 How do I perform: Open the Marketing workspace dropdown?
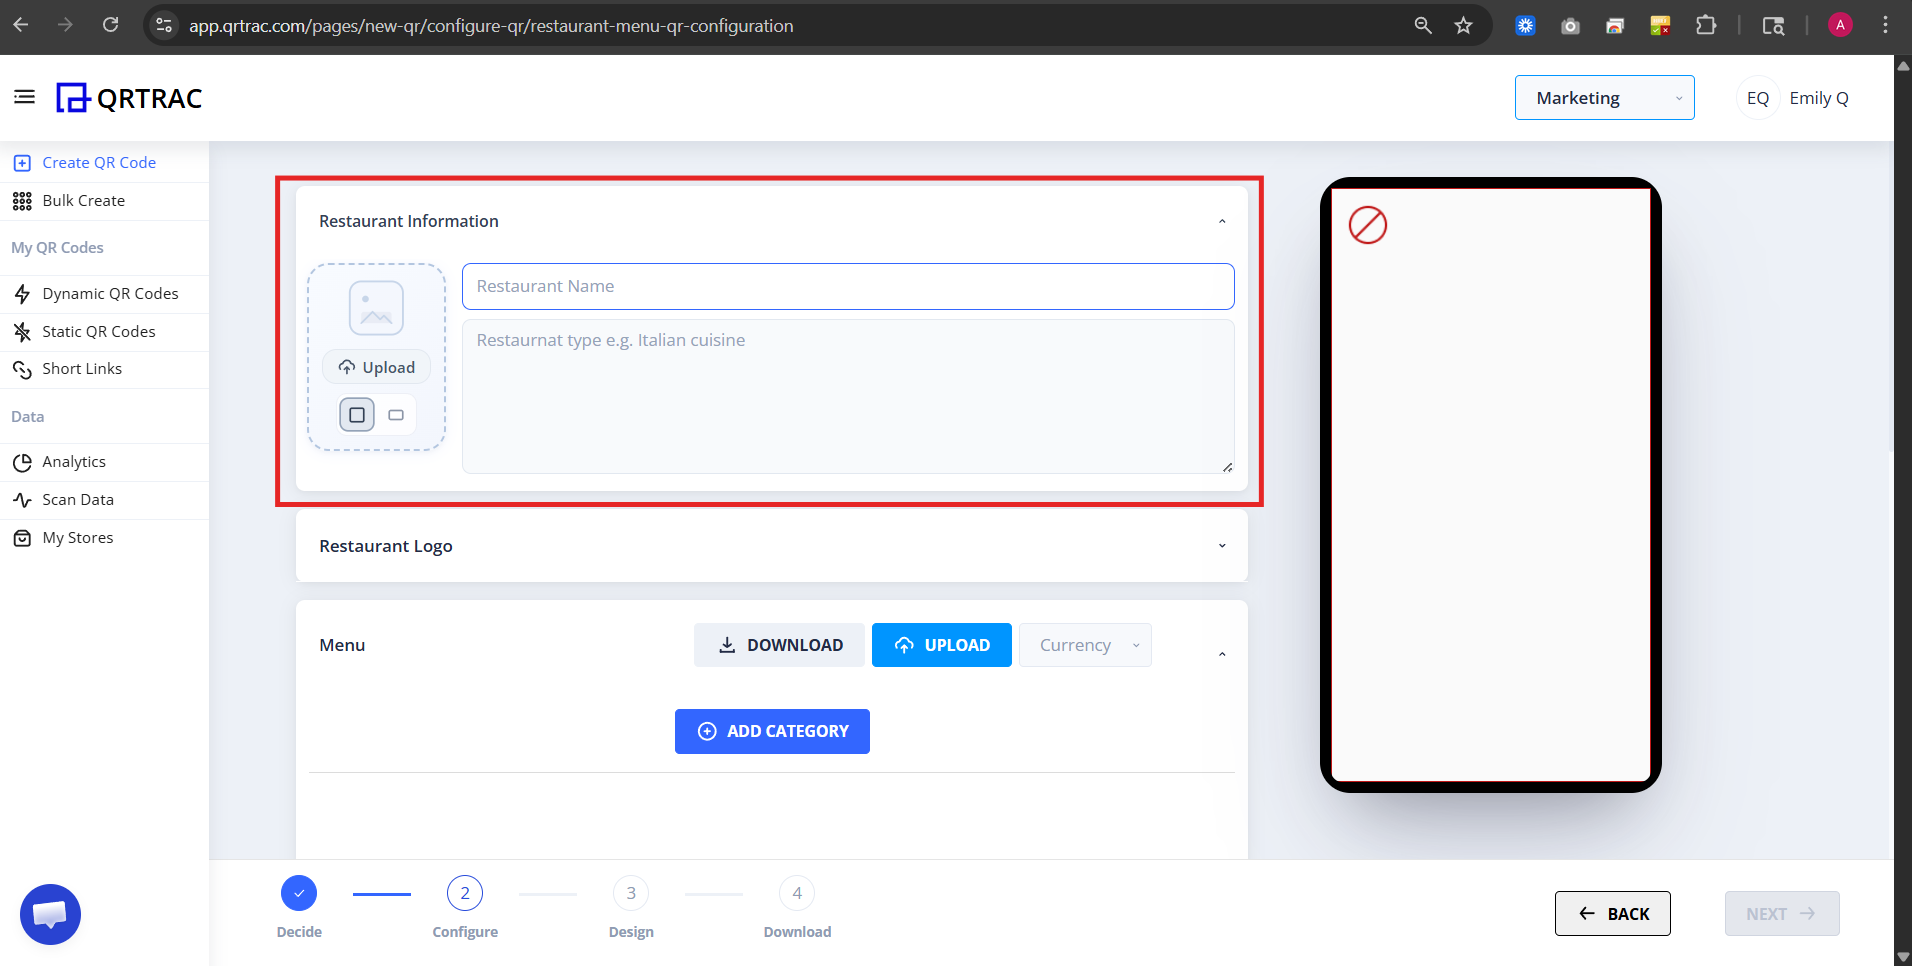1604,97
